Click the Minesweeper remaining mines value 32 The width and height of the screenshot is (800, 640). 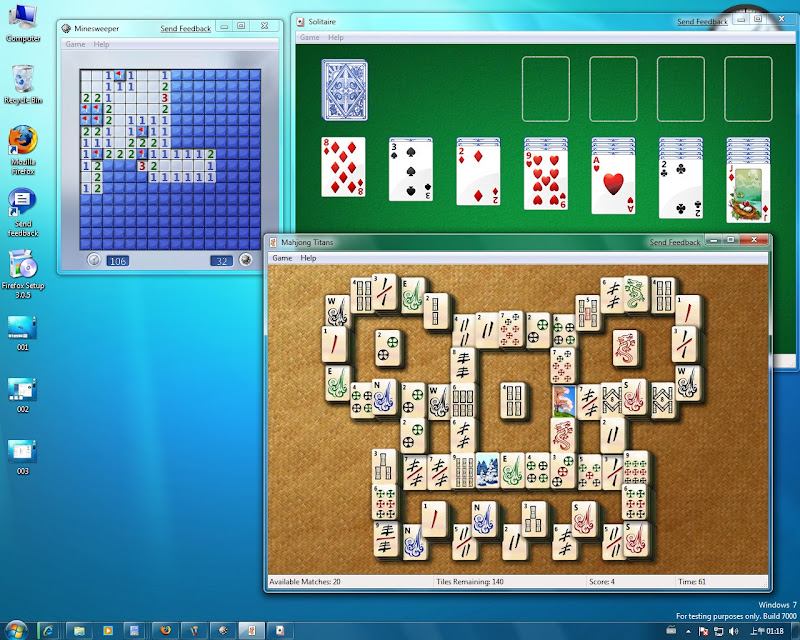[221, 261]
